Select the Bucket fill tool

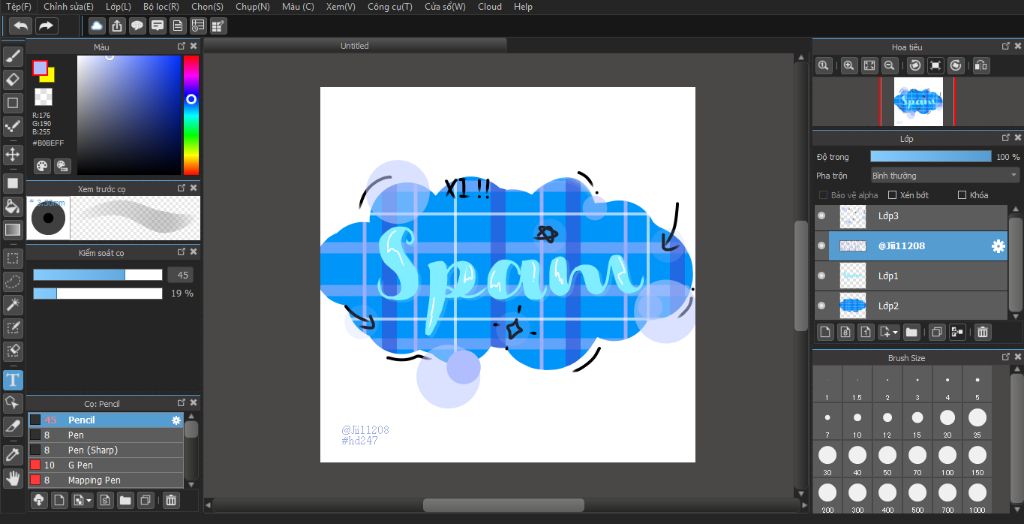point(13,206)
